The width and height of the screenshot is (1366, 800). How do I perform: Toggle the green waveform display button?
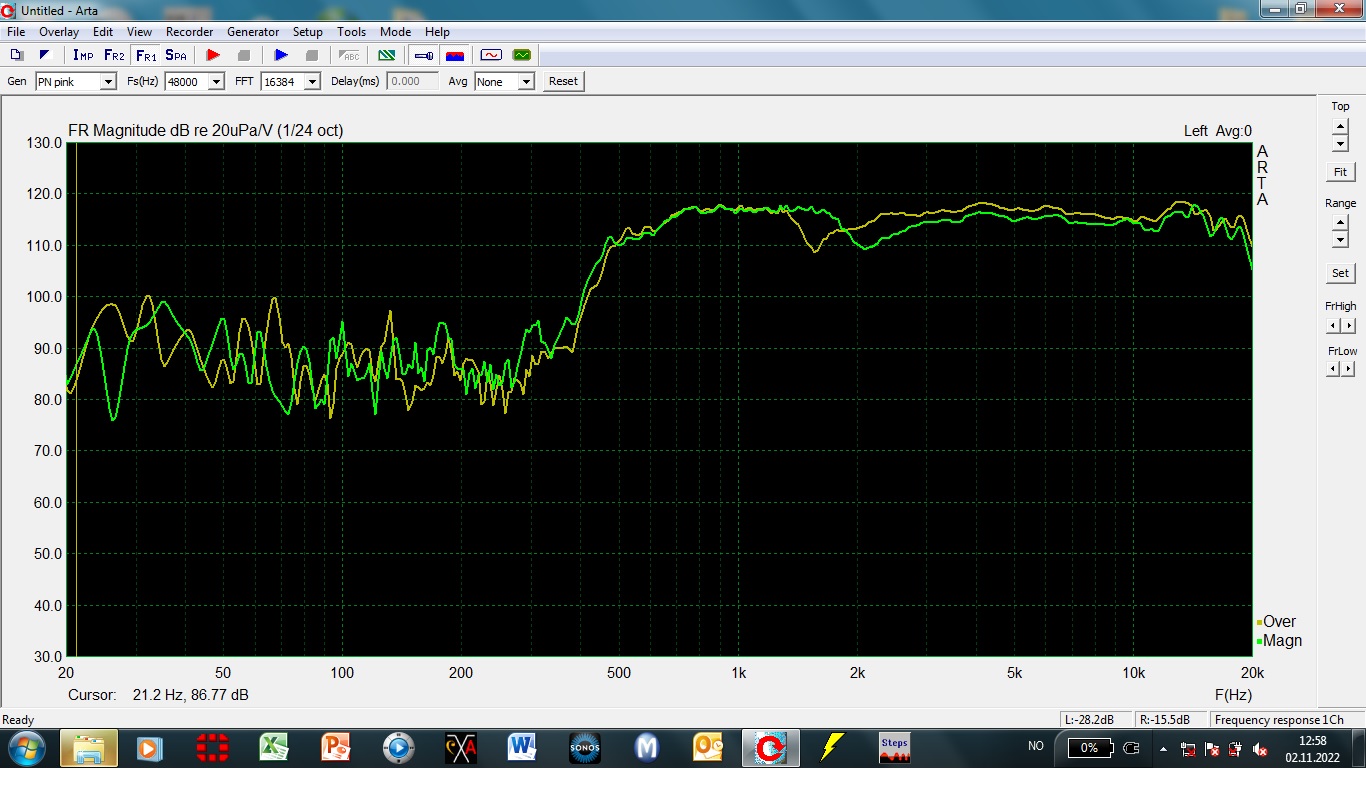pyautogui.click(x=521, y=55)
